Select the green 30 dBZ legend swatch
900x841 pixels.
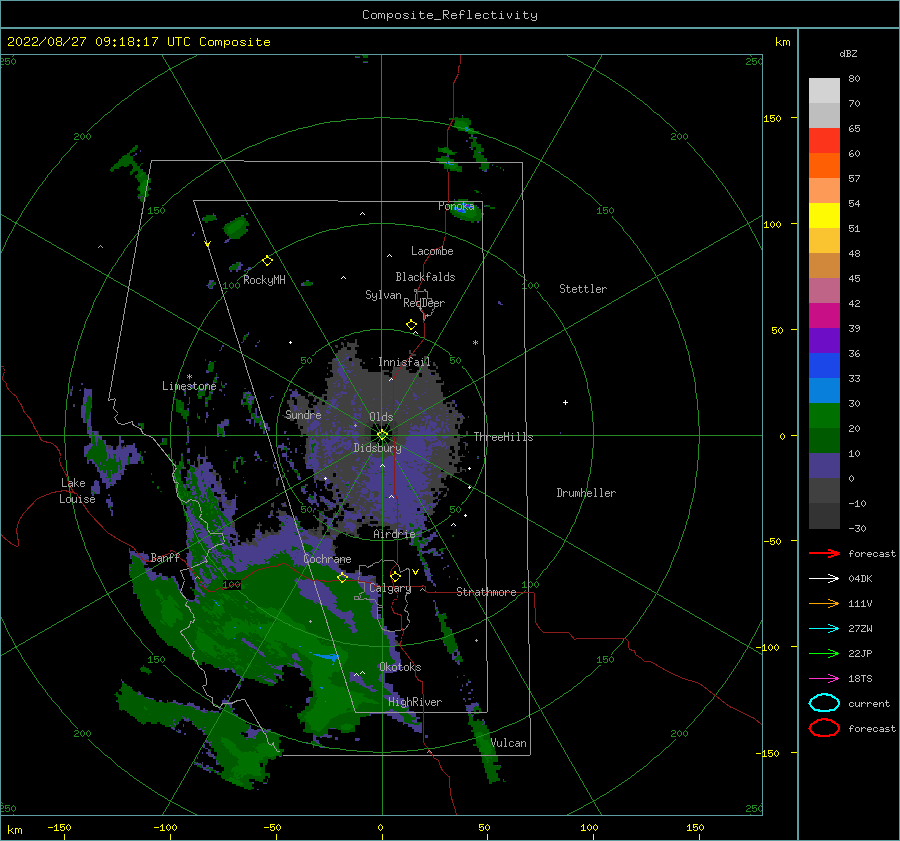(x=824, y=416)
